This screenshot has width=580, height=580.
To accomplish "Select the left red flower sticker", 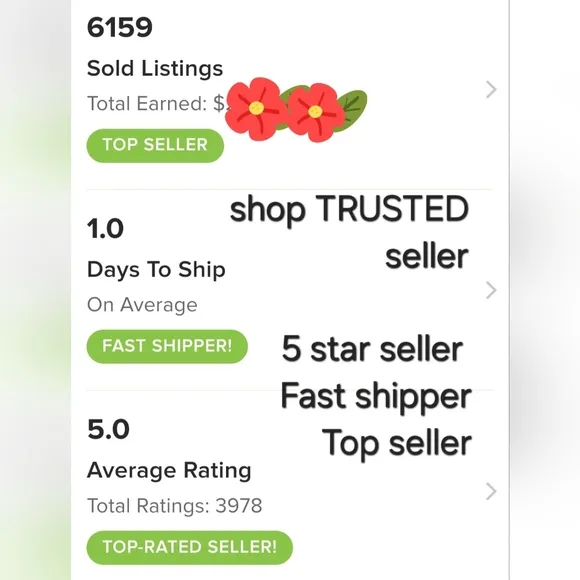I will 256,108.
